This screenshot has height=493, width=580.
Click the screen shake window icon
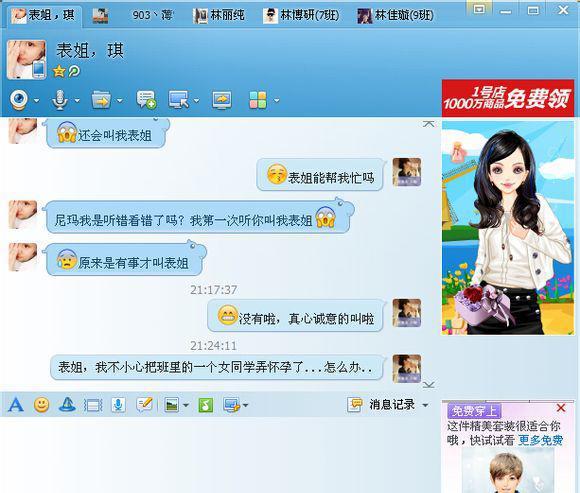click(x=93, y=405)
